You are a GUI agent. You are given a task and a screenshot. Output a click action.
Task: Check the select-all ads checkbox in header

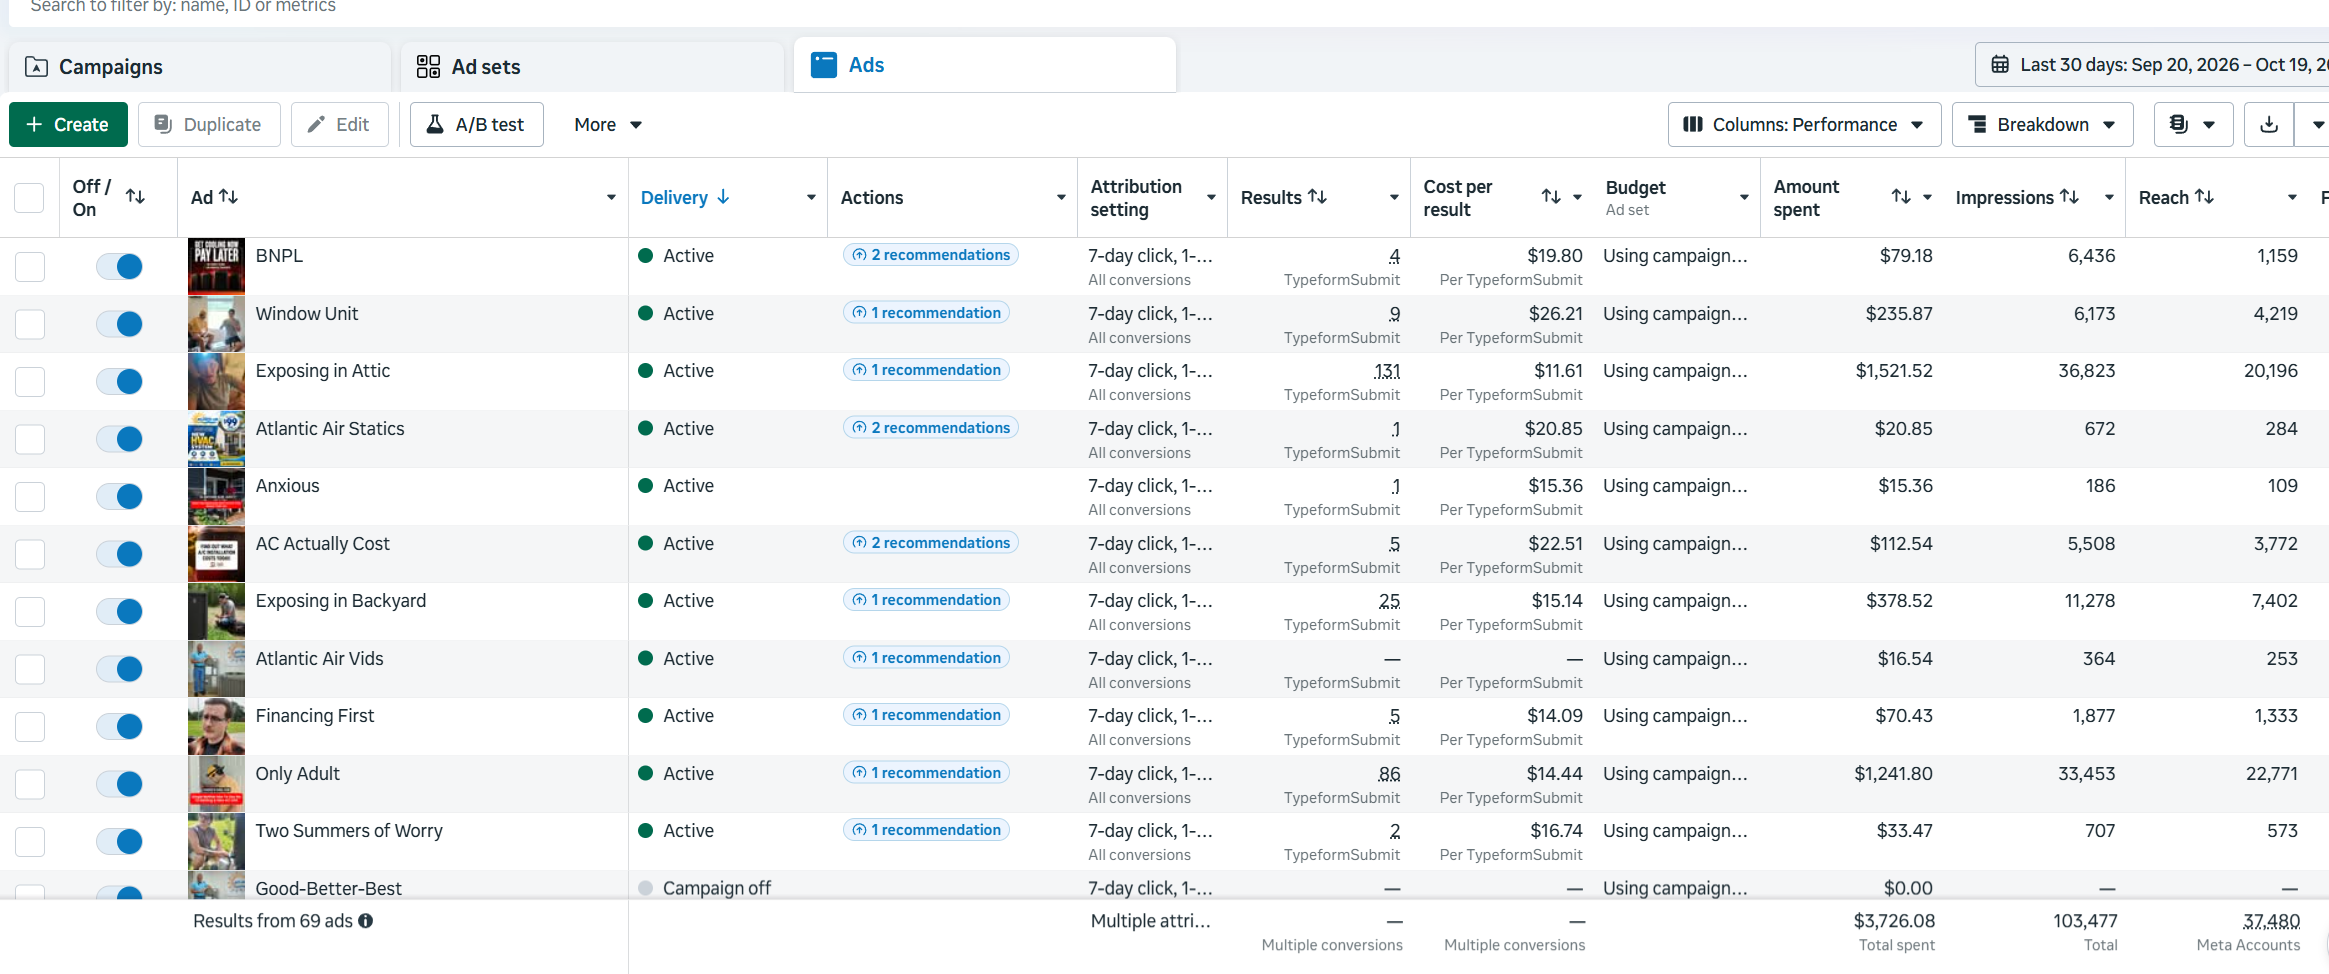coord(29,198)
